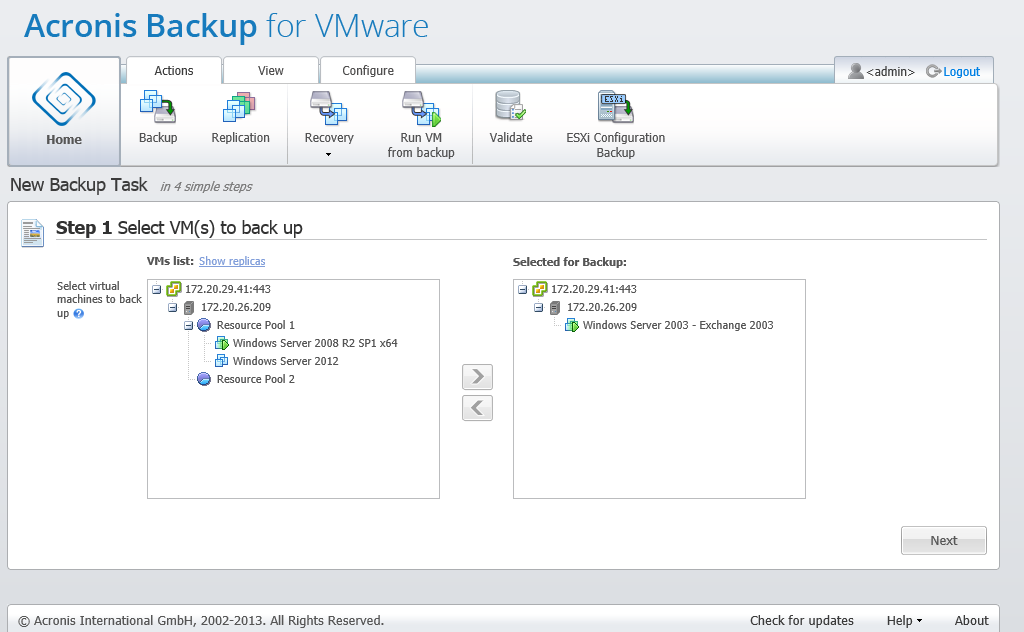Switch to the Configure tab
Screen dimensions: 1024x632
click(x=368, y=71)
